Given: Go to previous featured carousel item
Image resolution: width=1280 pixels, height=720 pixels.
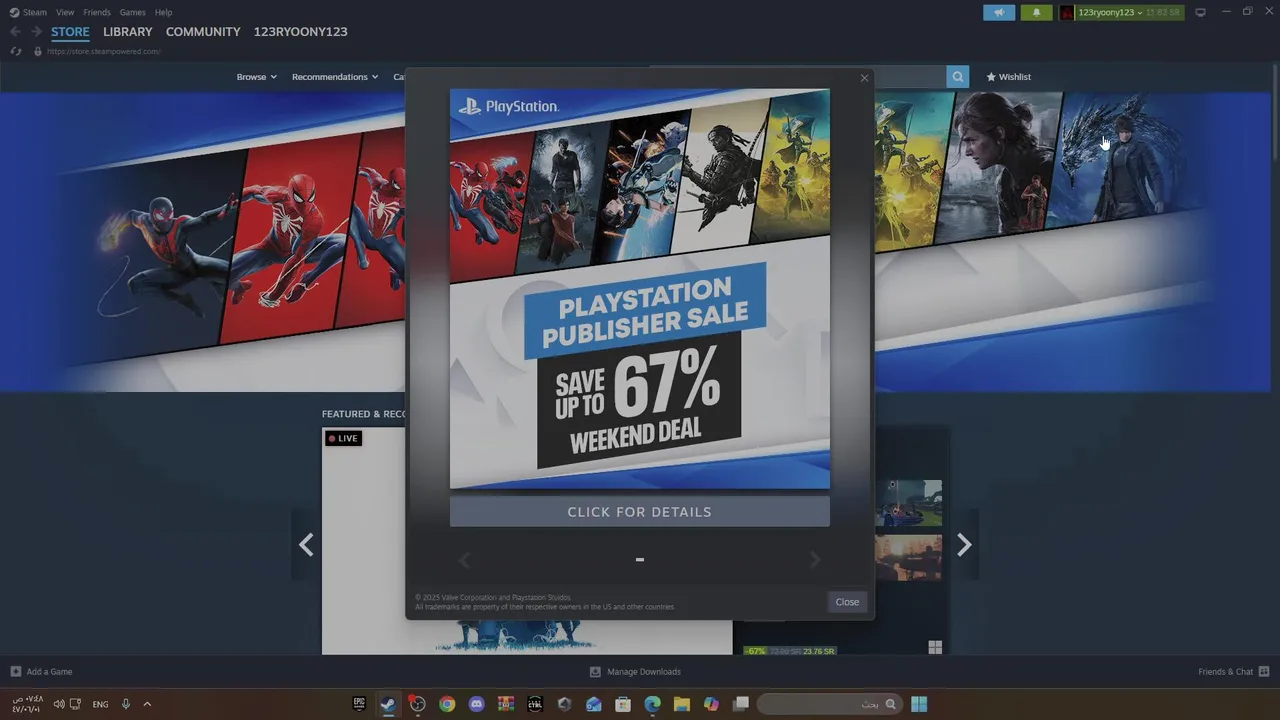Looking at the screenshot, I should [x=306, y=545].
